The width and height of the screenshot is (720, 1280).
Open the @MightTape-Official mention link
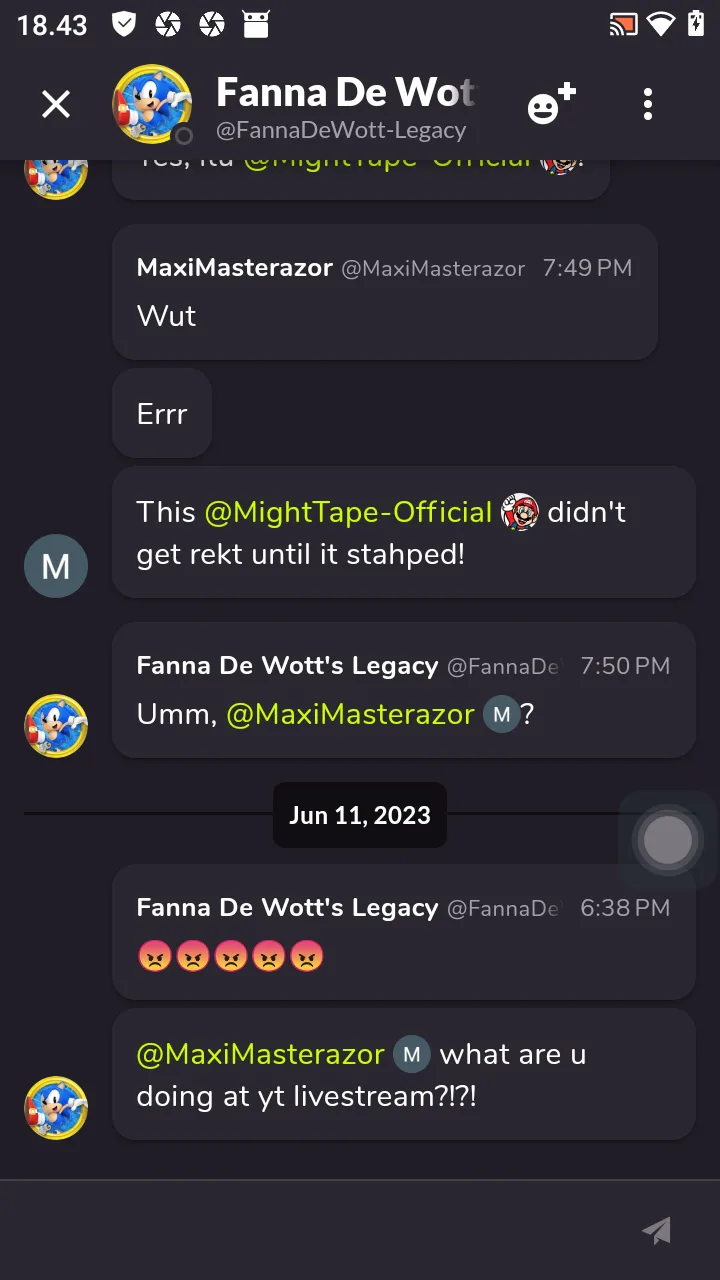[x=348, y=512]
